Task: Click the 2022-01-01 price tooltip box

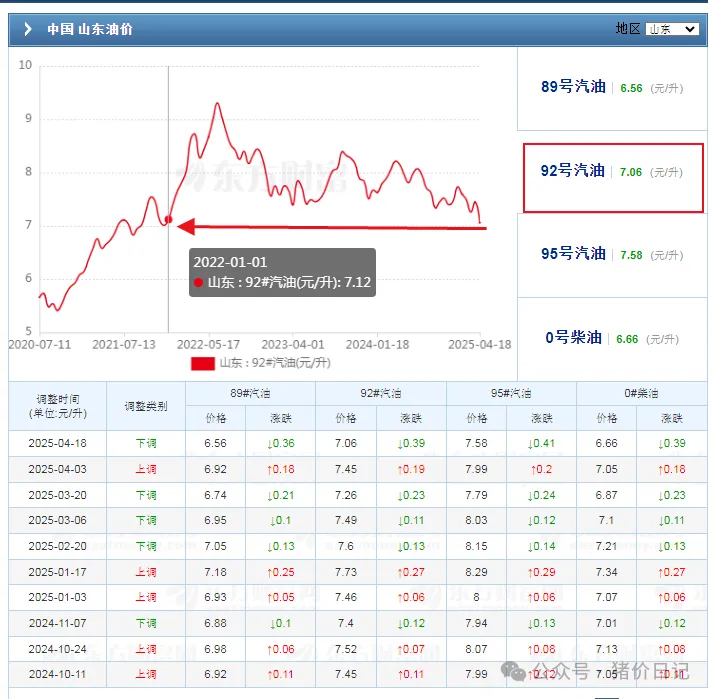Action: pos(282,272)
